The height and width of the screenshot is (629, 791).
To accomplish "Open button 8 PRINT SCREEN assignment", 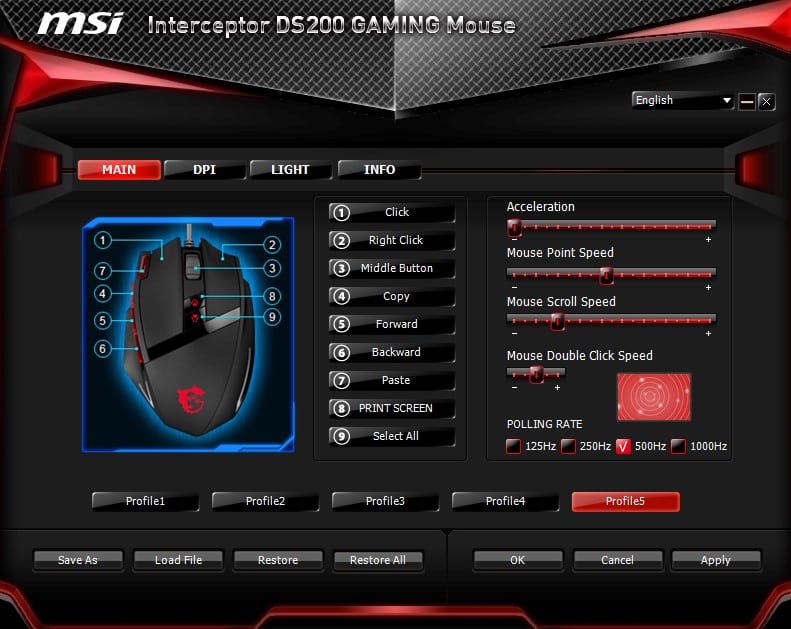I will [392, 409].
